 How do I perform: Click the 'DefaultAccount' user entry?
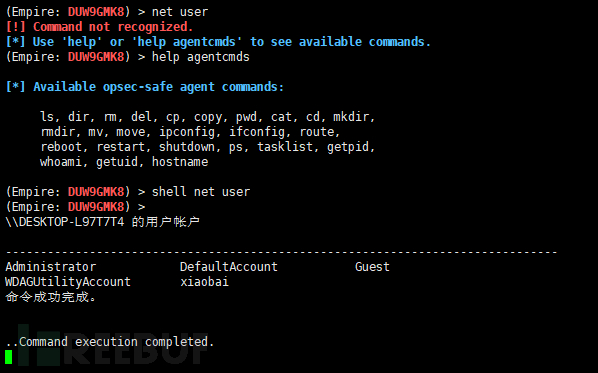(x=229, y=267)
